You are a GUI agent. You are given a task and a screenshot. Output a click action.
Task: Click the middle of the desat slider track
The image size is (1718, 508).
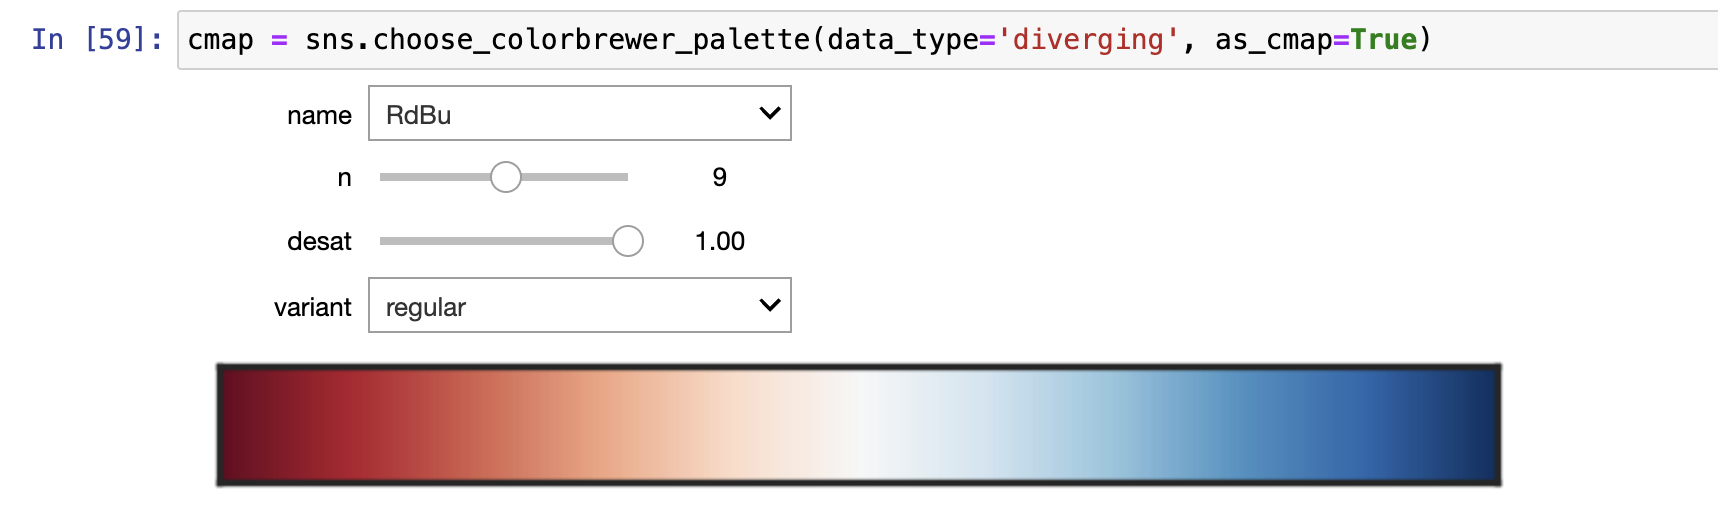click(x=498, y=241)
